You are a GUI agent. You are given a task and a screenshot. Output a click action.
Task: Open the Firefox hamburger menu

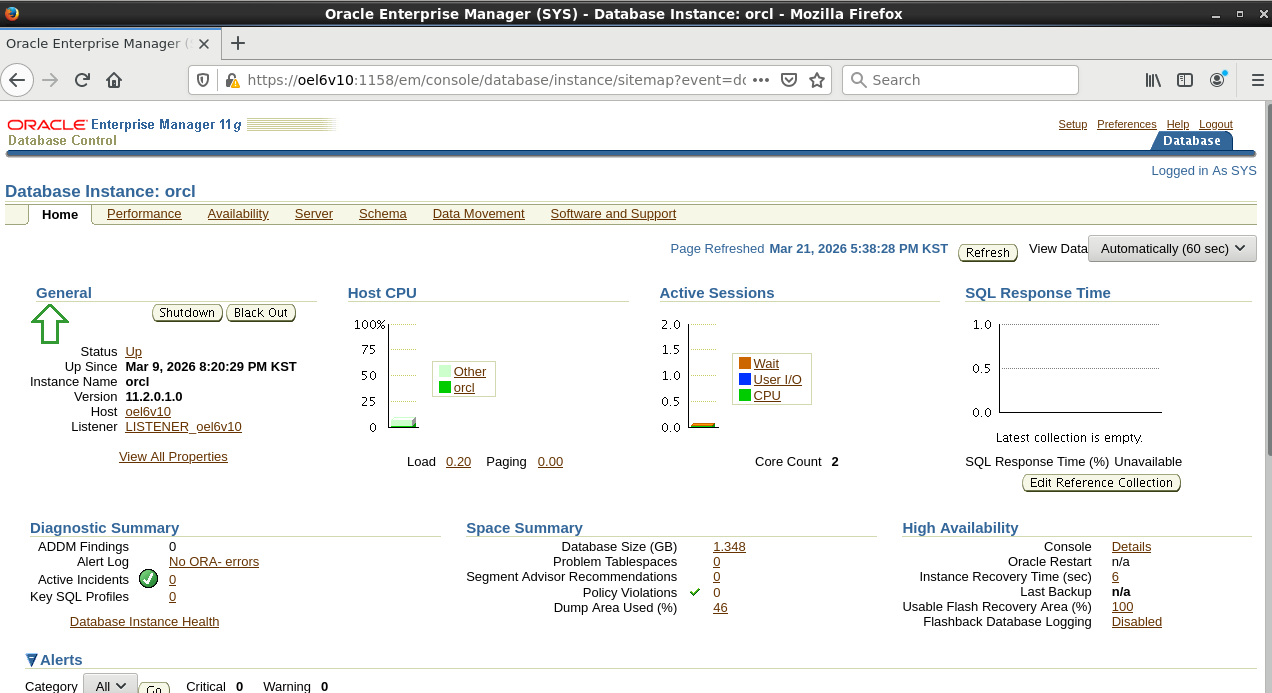click(1257, 80)
